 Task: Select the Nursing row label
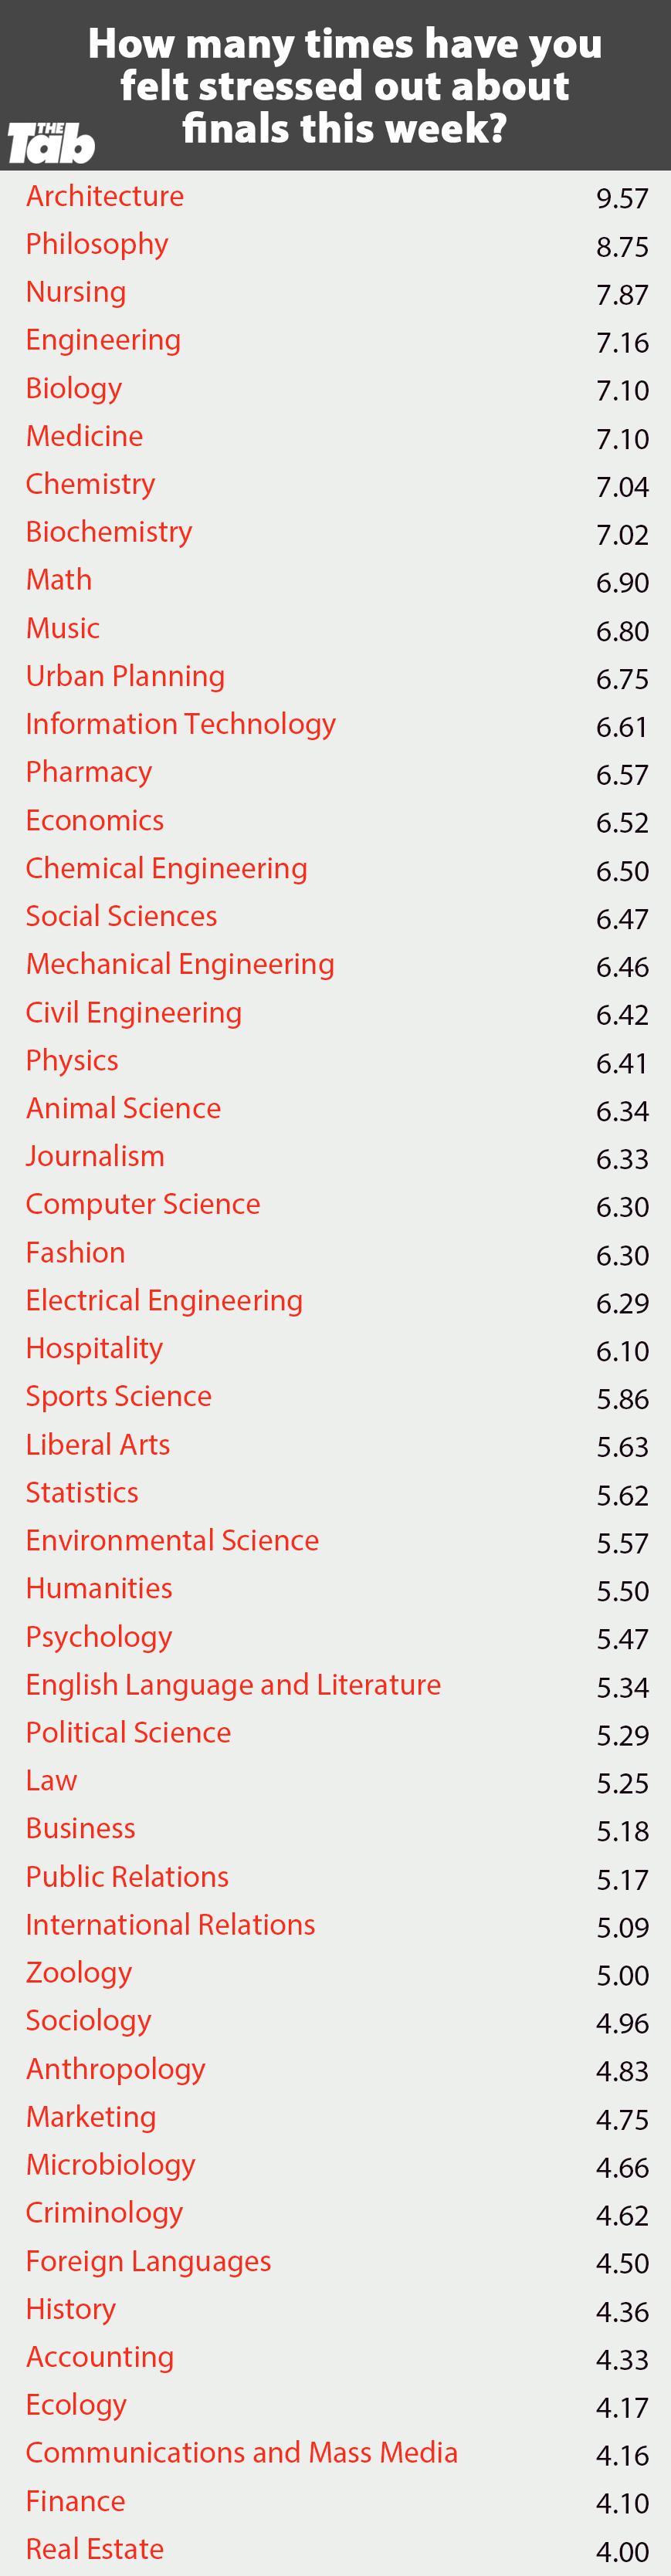76,292
